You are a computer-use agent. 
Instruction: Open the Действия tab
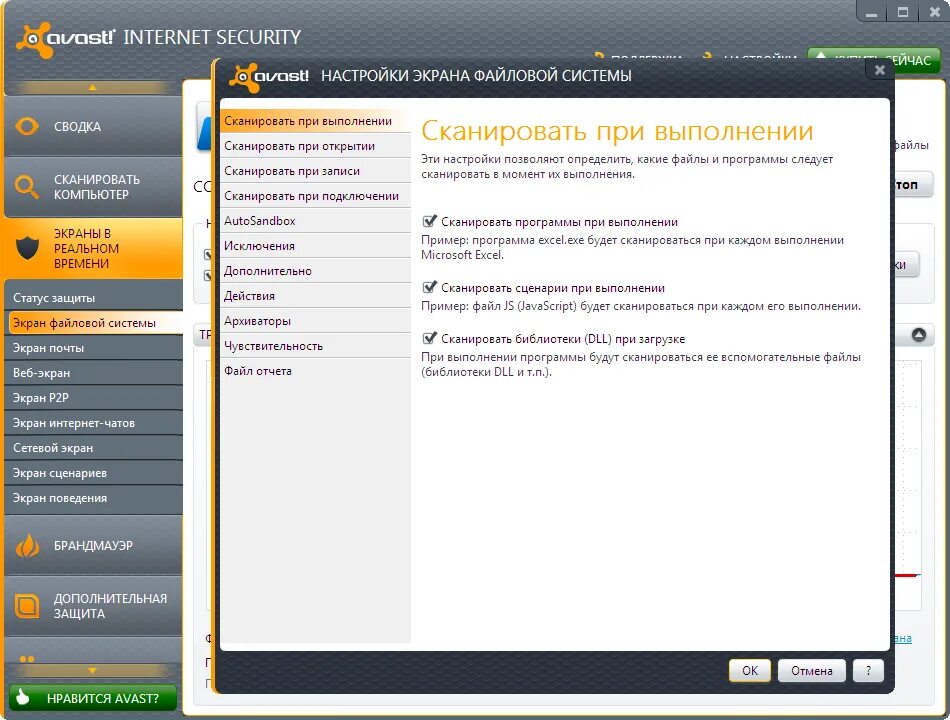pyautogui.click(x=315, y=296)
